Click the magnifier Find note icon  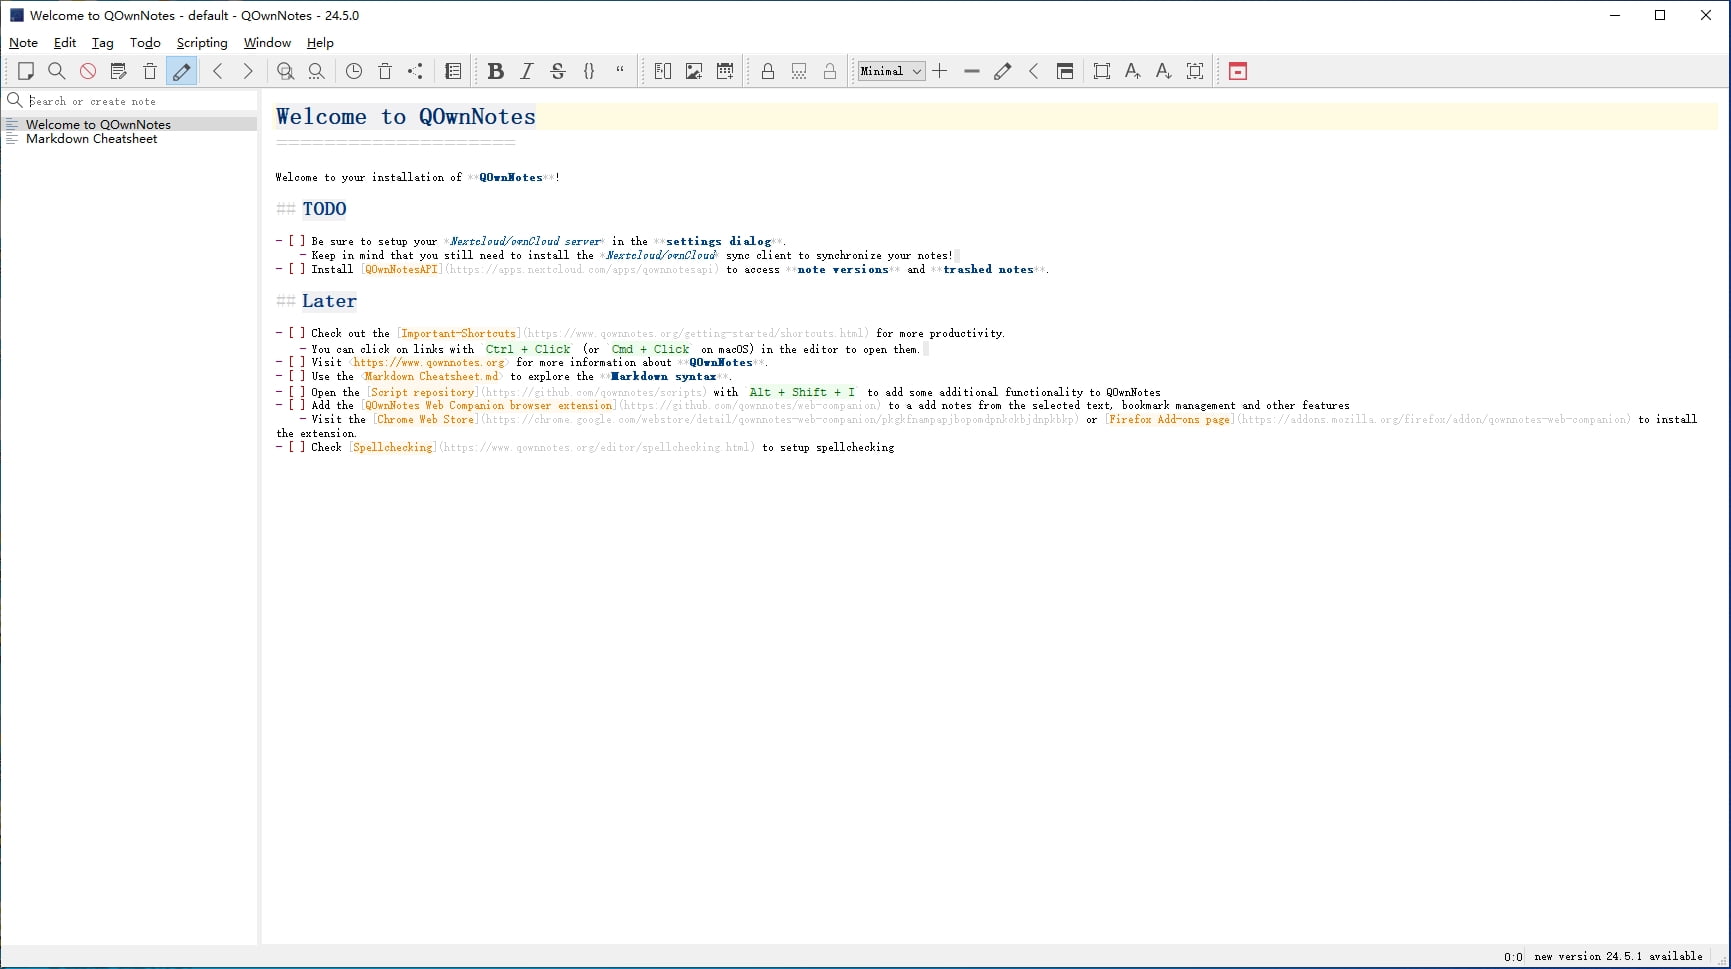coord(57,71)
